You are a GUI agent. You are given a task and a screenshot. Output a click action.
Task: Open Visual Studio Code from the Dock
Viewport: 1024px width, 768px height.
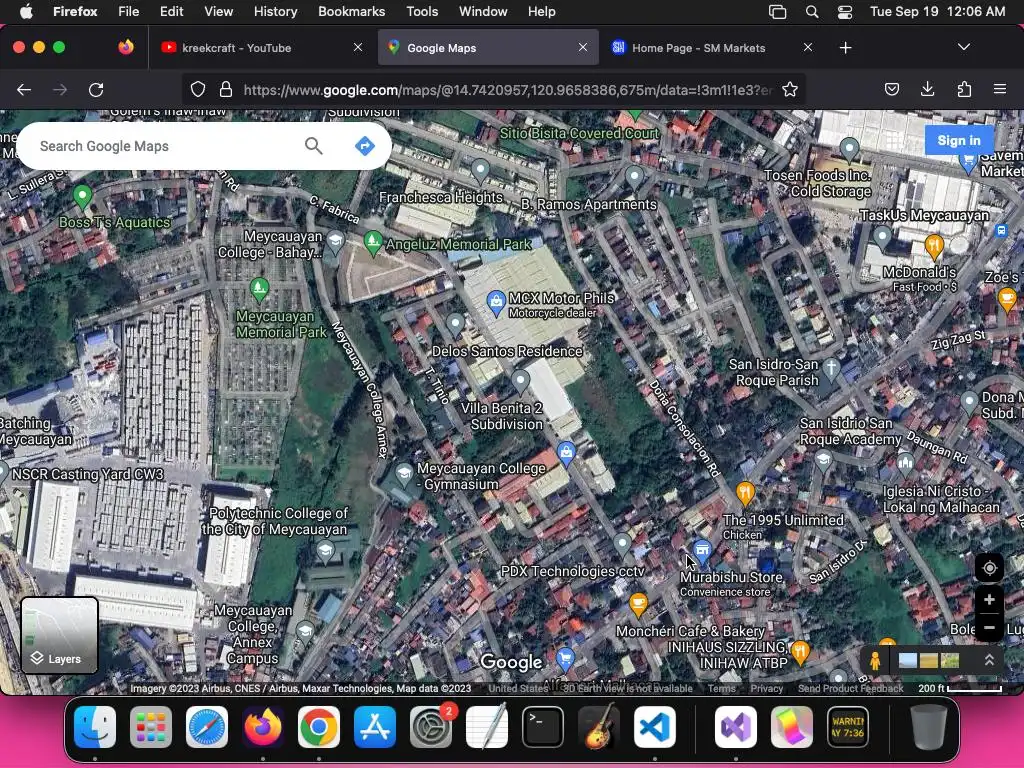[x=655, y=727]
